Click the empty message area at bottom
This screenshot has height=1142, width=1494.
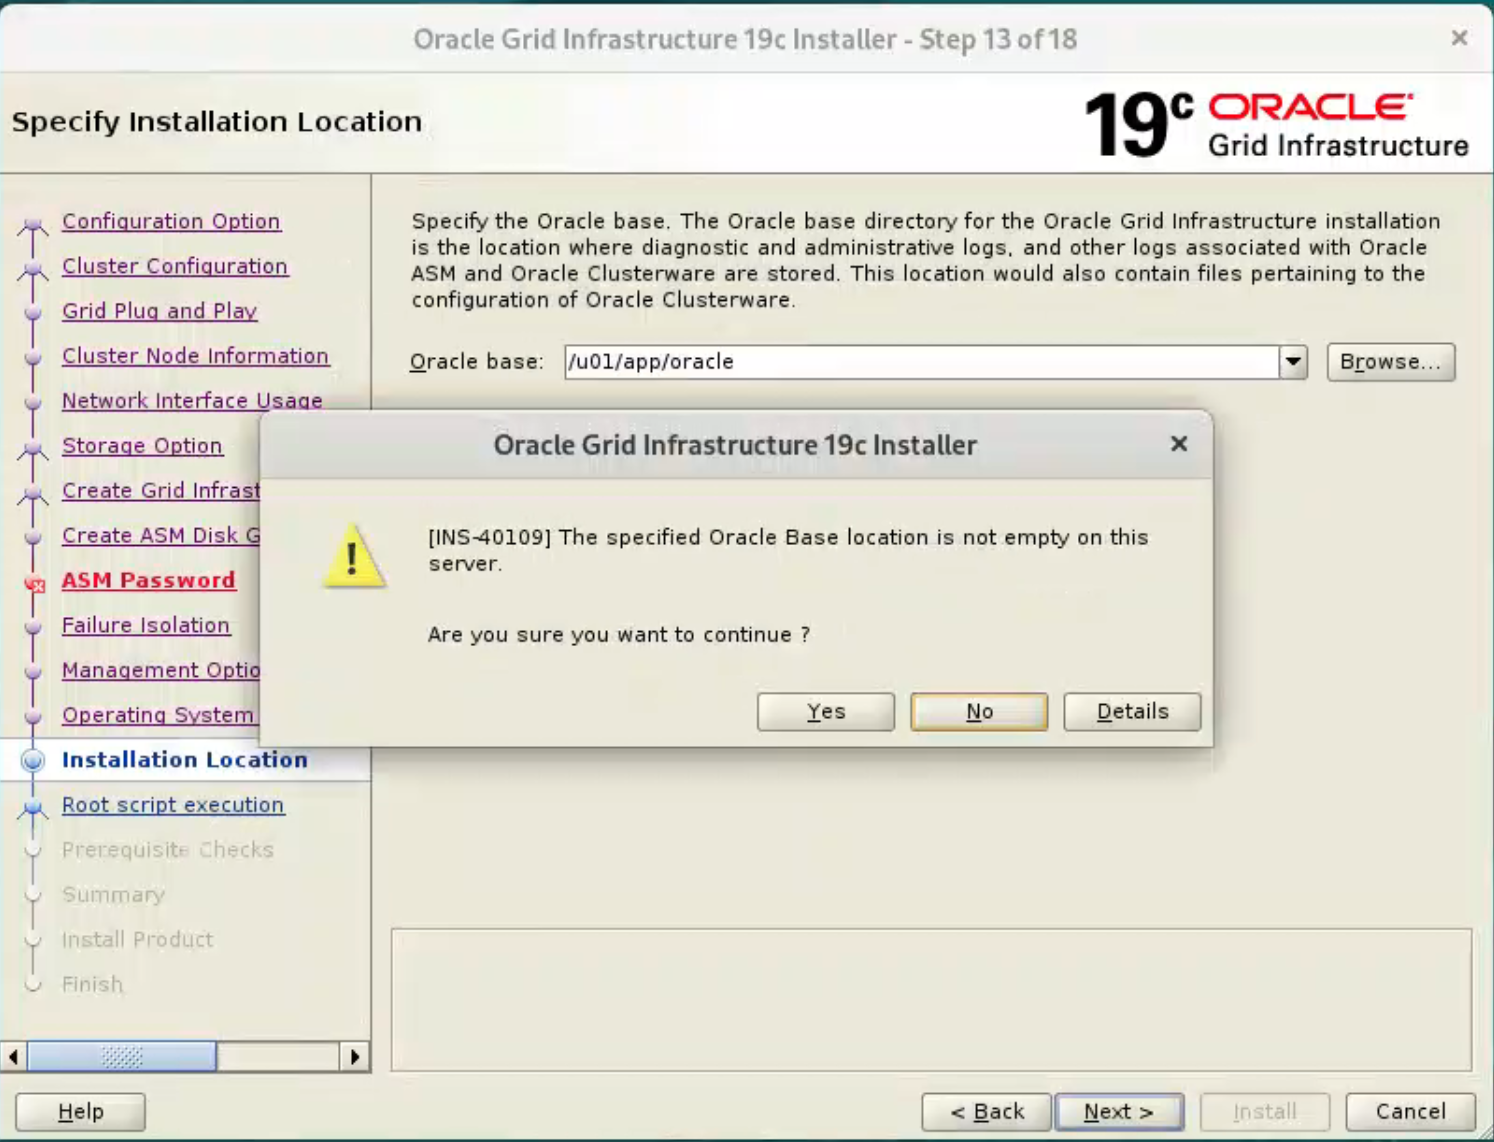click(x=931, y=1000)
